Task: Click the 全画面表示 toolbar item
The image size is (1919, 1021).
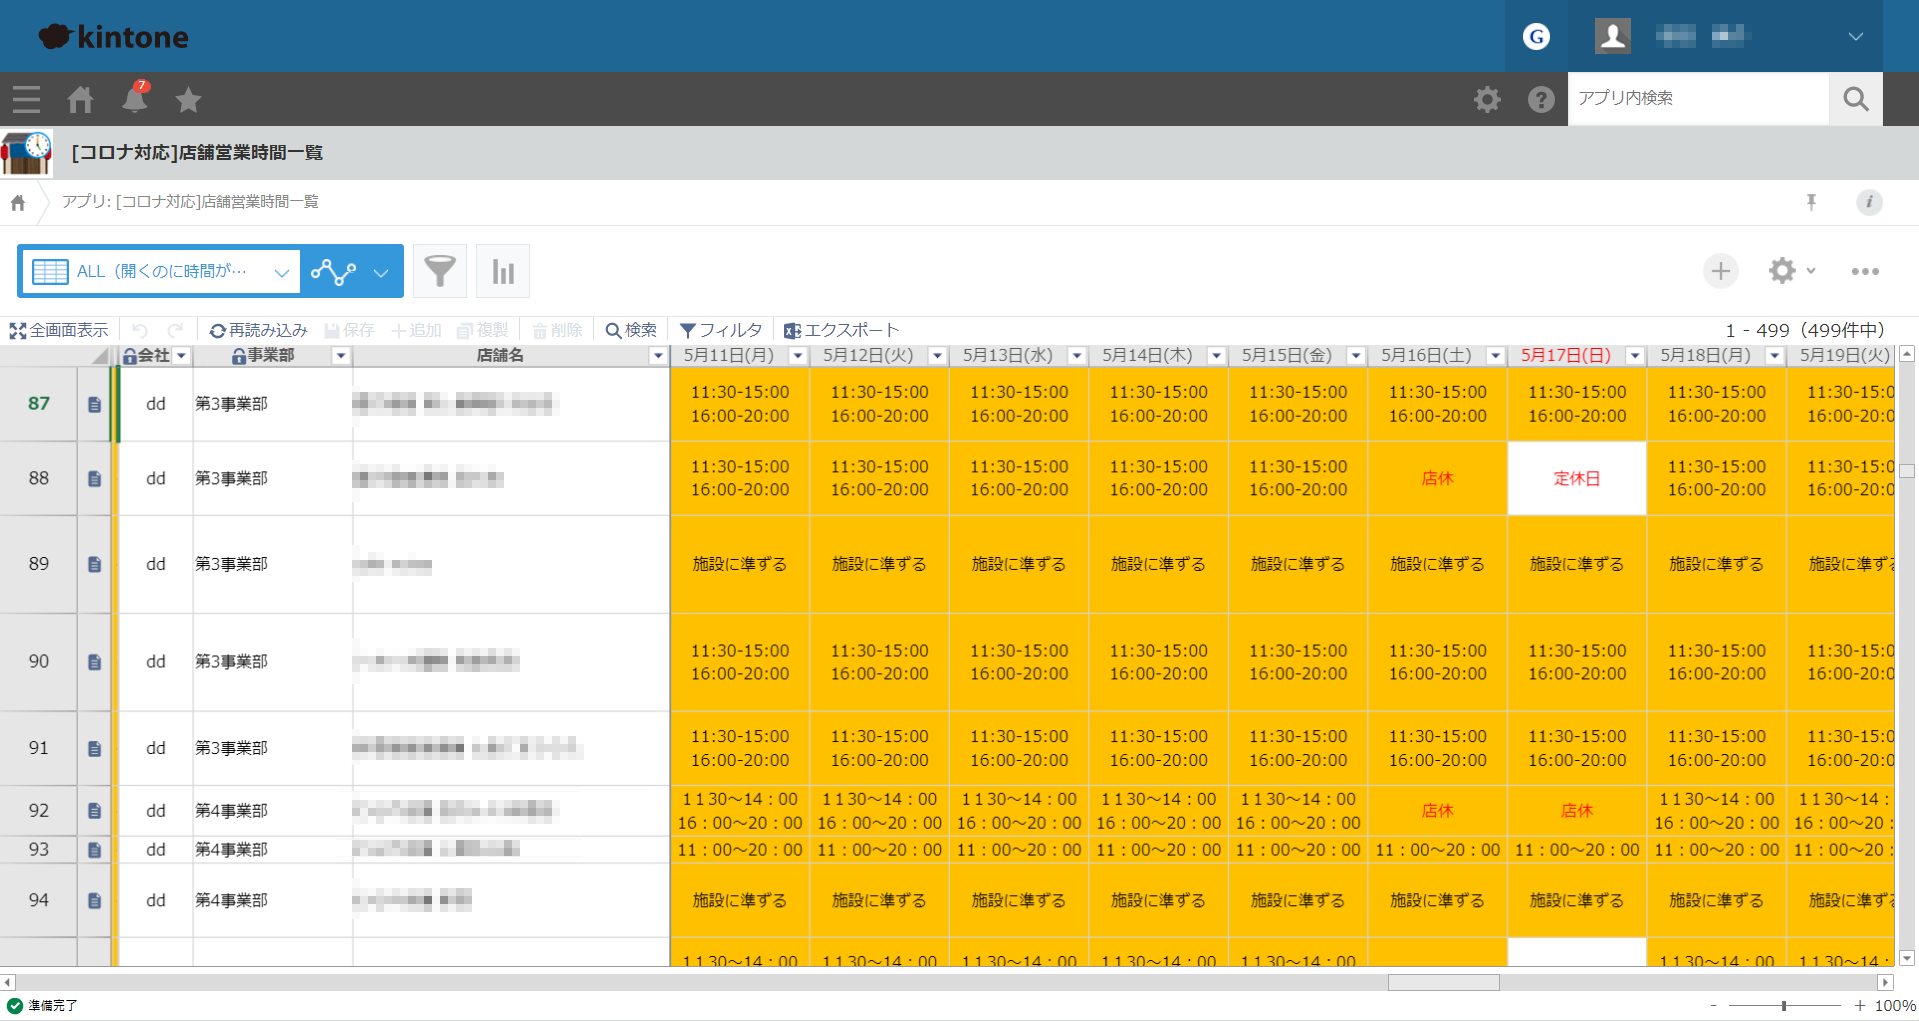Action: tap(59, 330)
